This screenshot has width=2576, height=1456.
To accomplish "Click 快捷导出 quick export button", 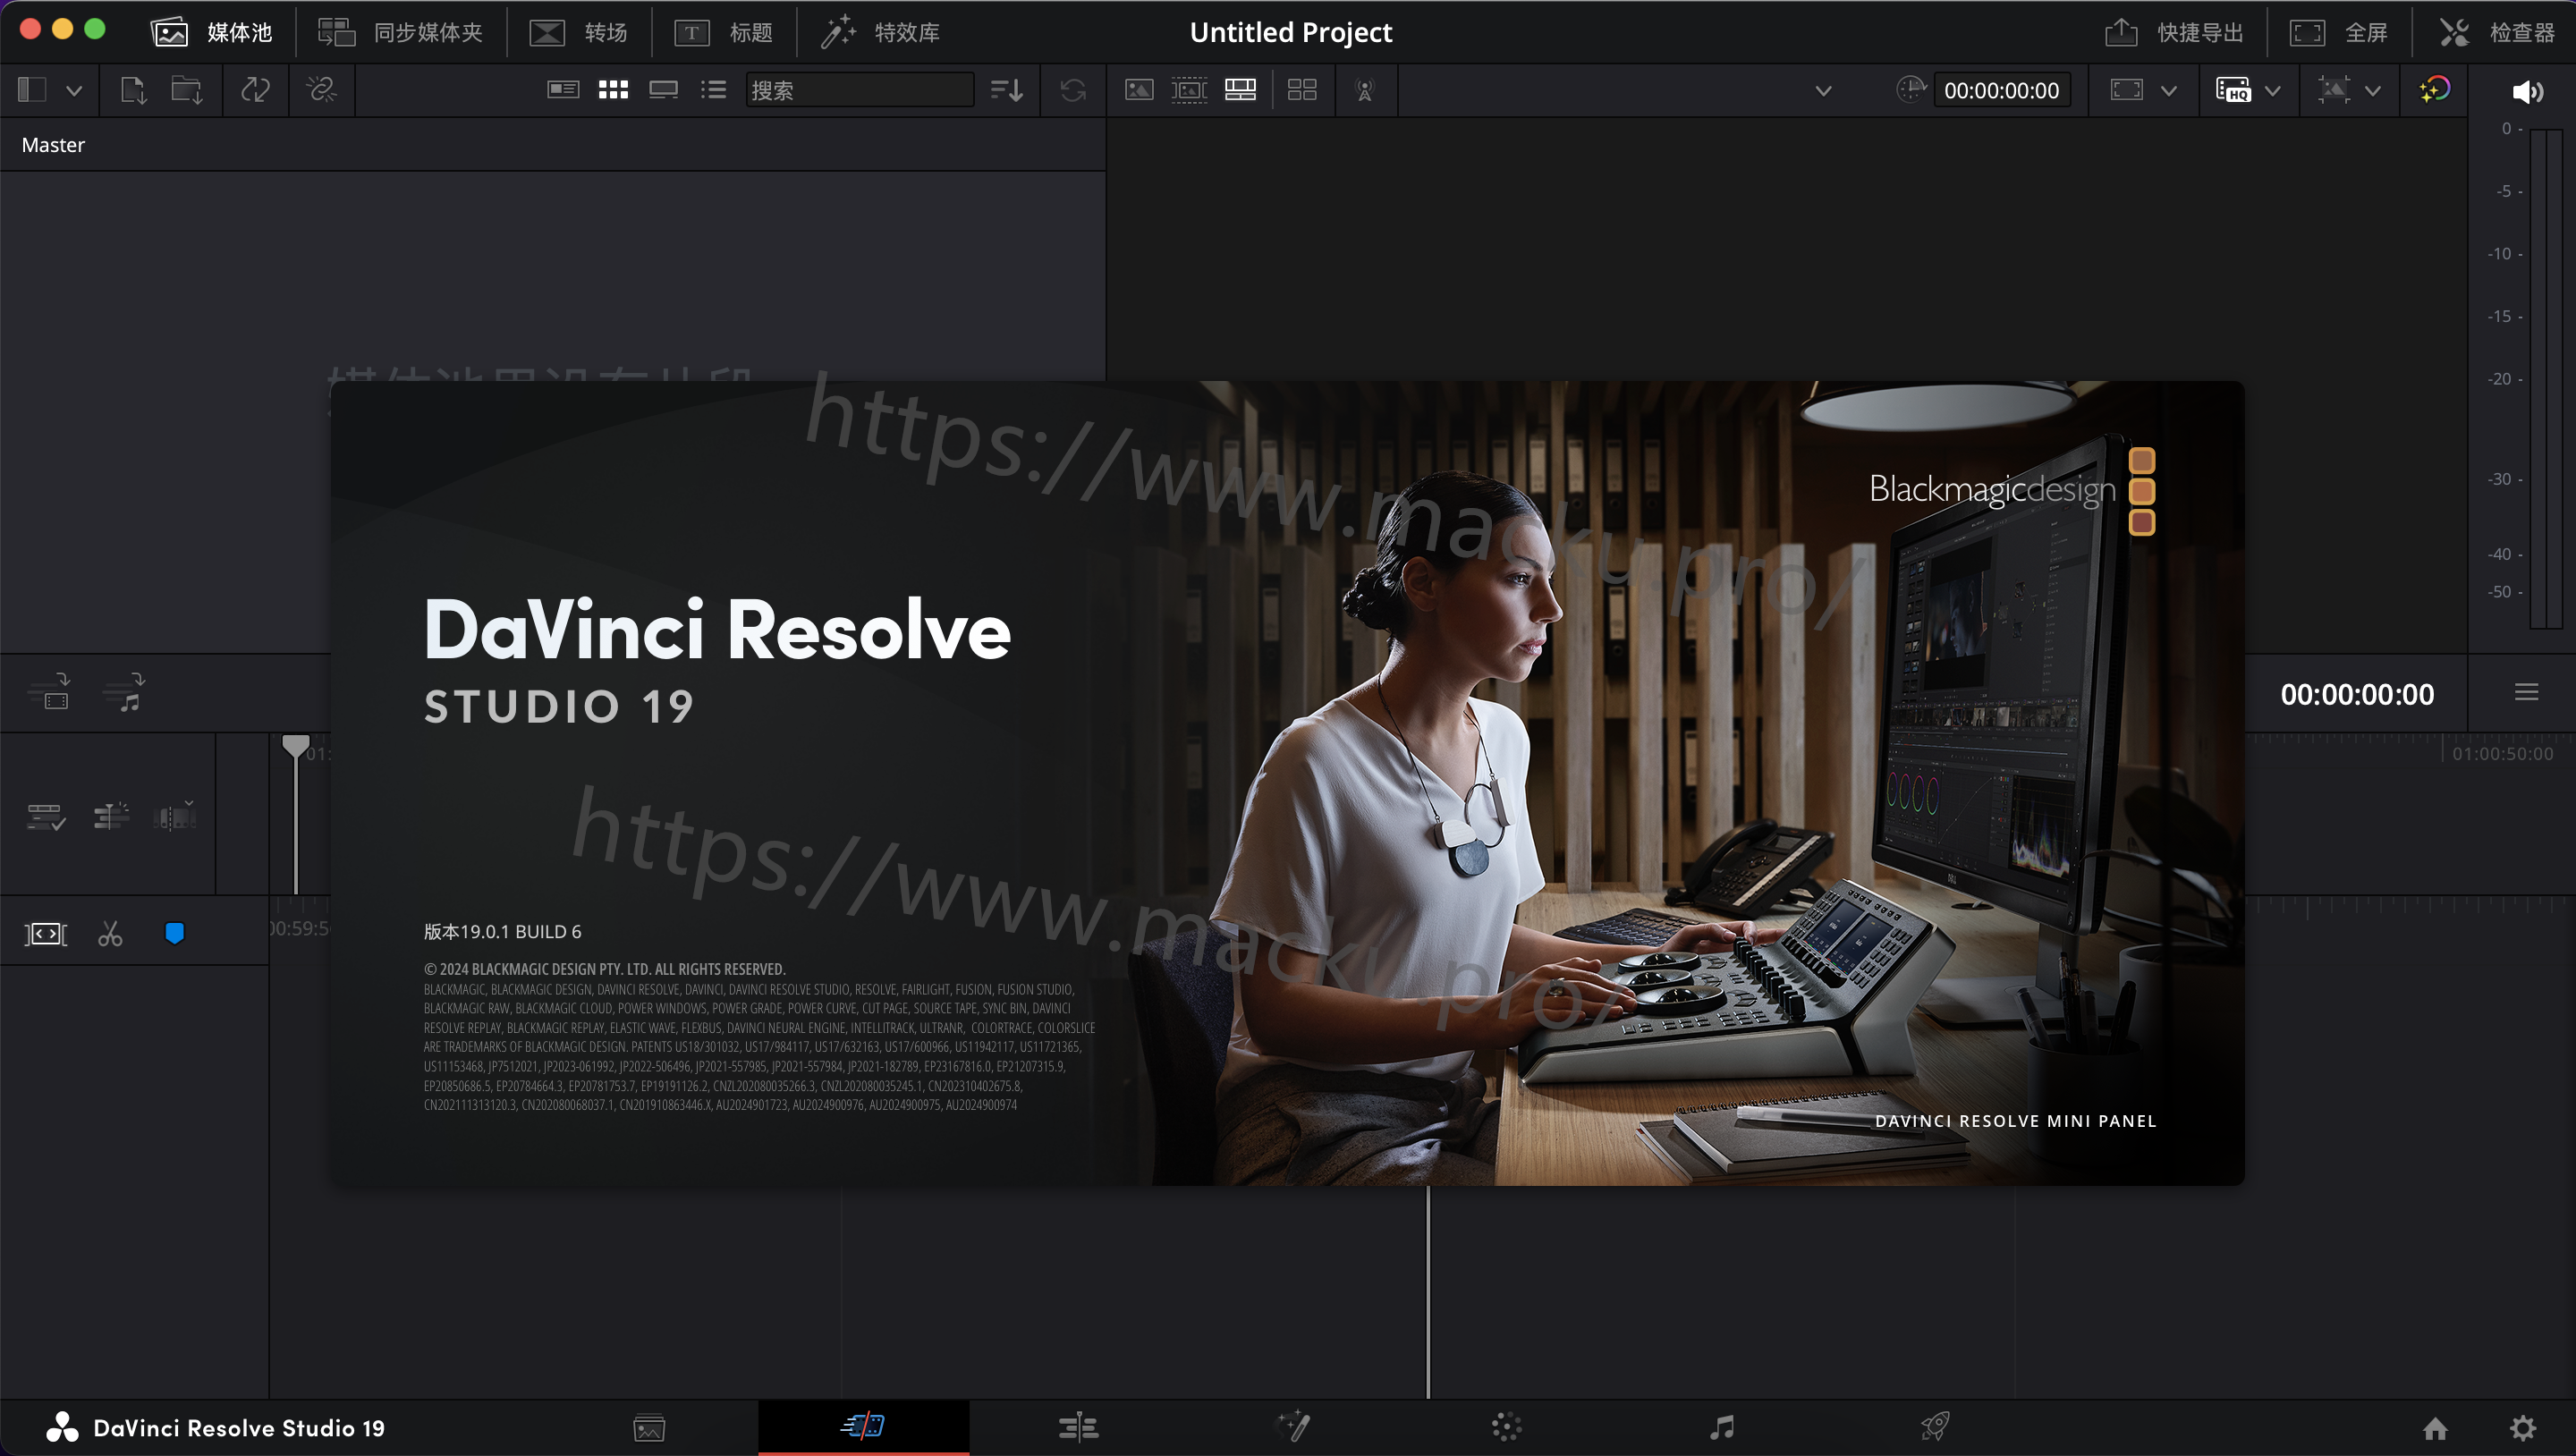I will tap(2174, 32).
